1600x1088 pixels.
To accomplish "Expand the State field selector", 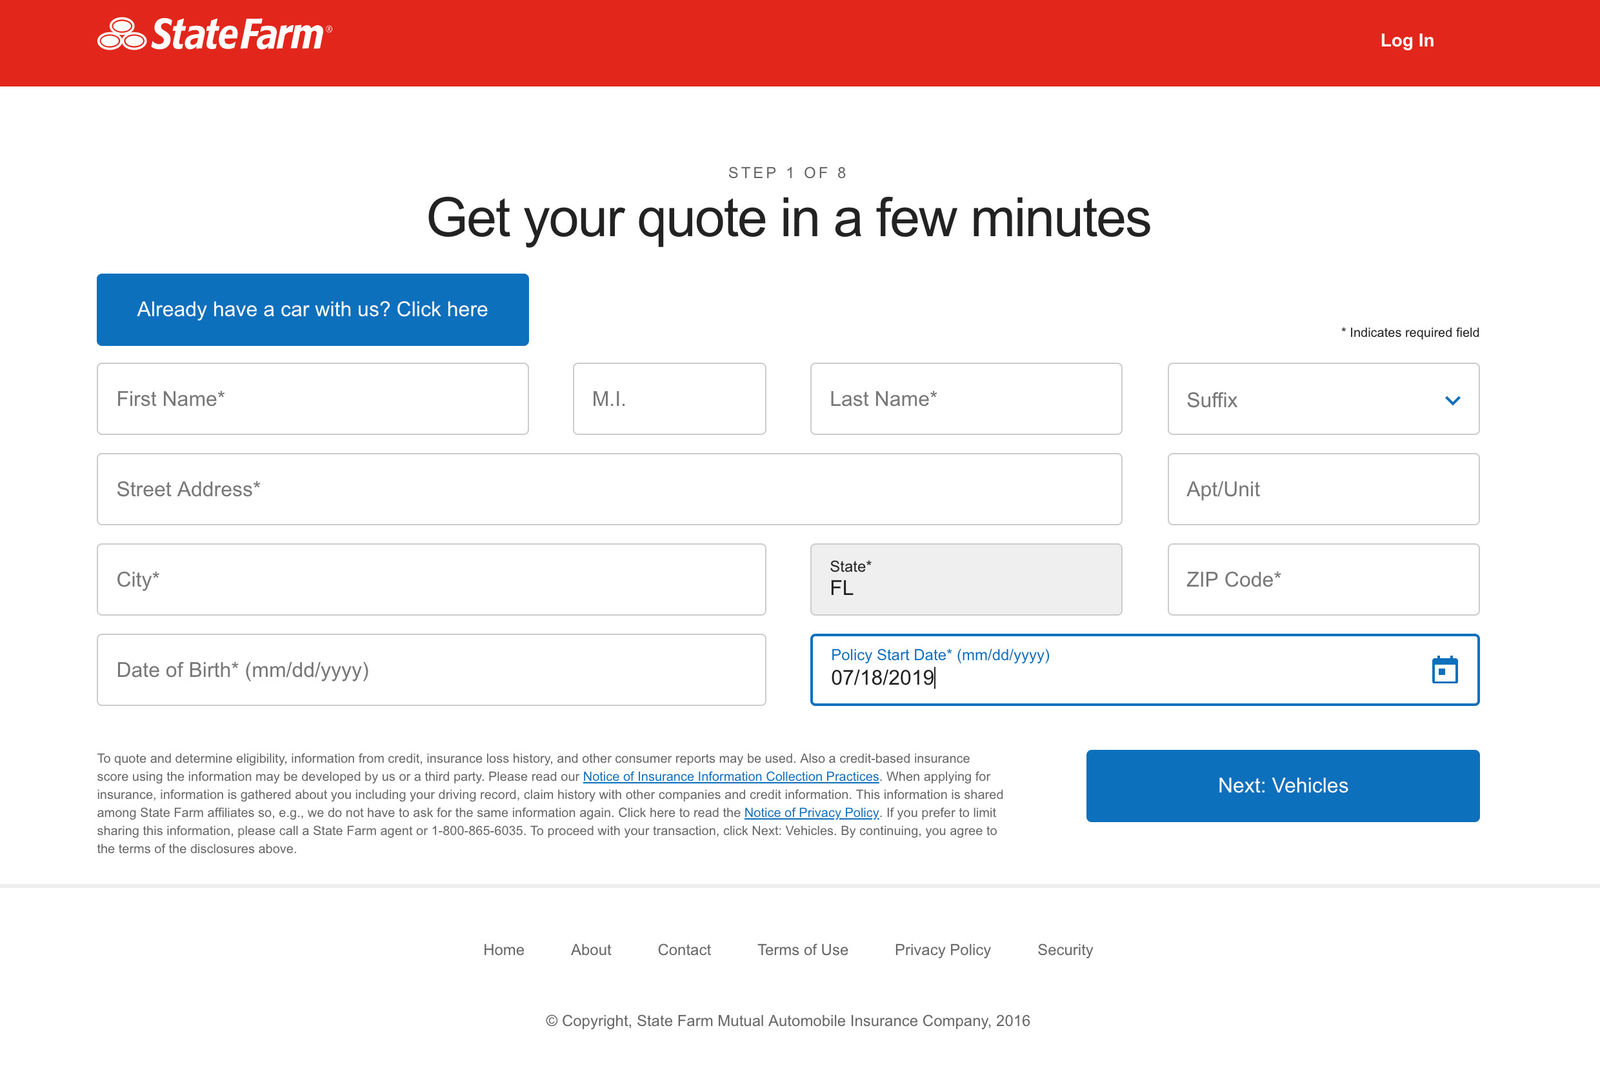I will point(966,580).
